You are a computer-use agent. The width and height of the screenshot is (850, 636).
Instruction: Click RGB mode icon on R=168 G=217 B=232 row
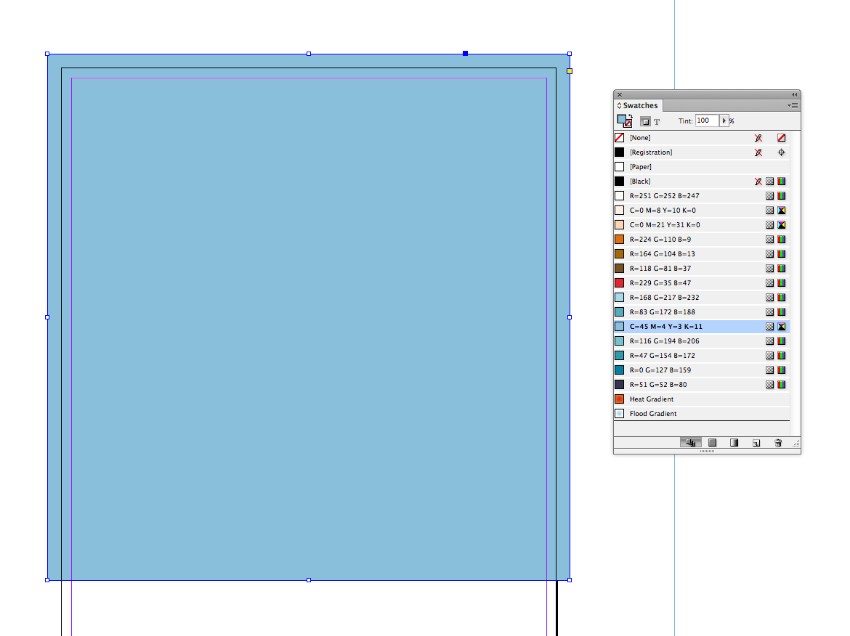(x=781, y=297)
